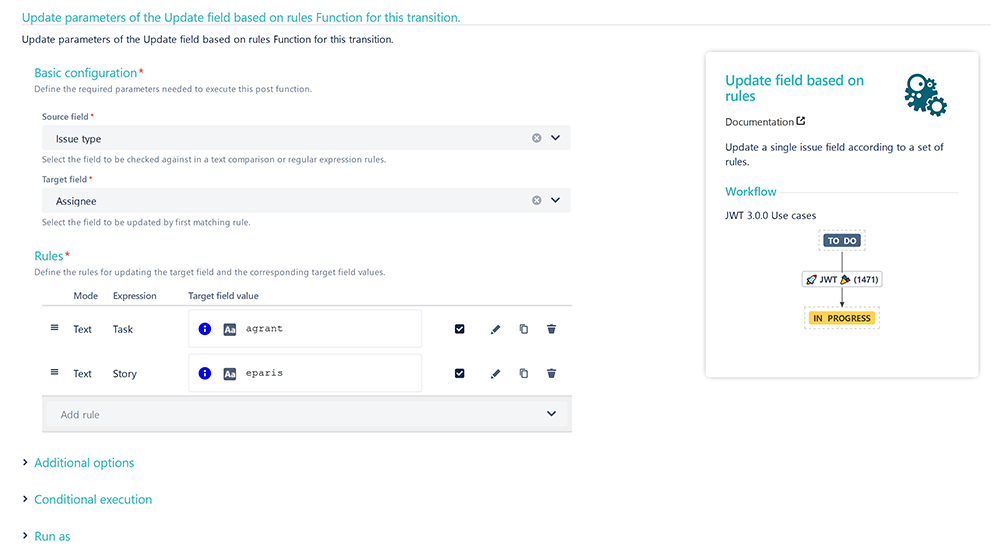The height and width of the screenshot is (557, 1000).
Task: Duplicate the Story rule
Action: (x=524, y=373)
